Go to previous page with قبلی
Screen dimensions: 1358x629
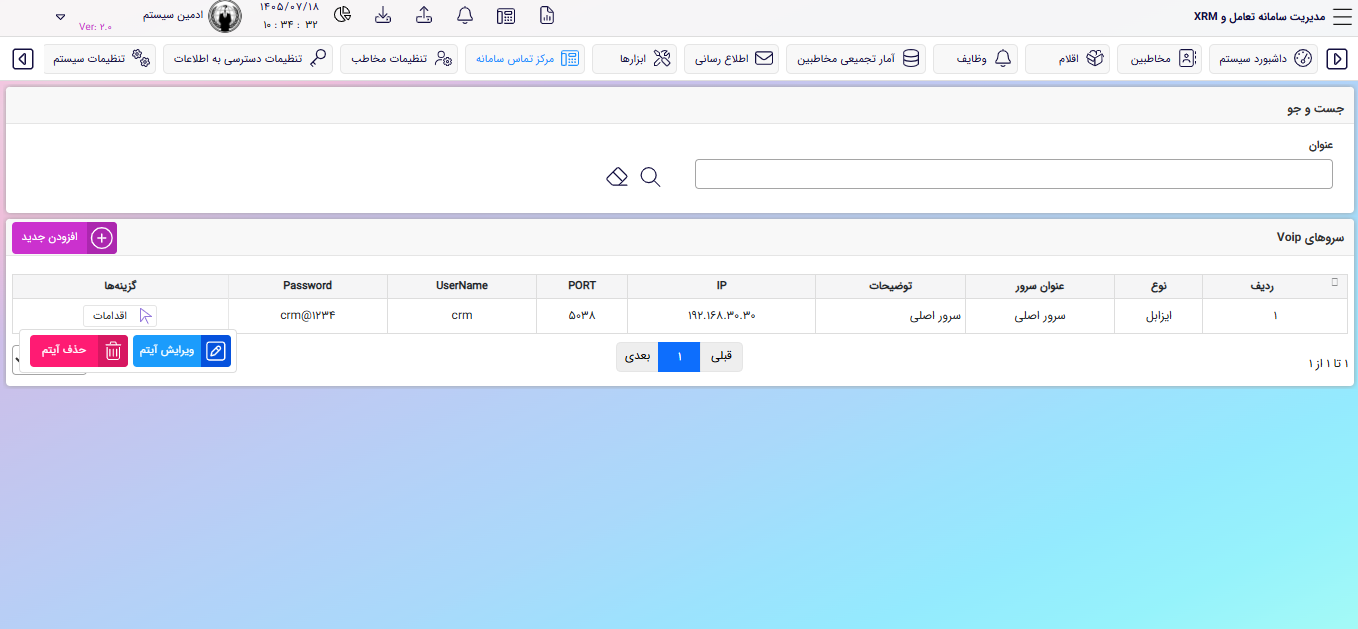coord(721,356)
